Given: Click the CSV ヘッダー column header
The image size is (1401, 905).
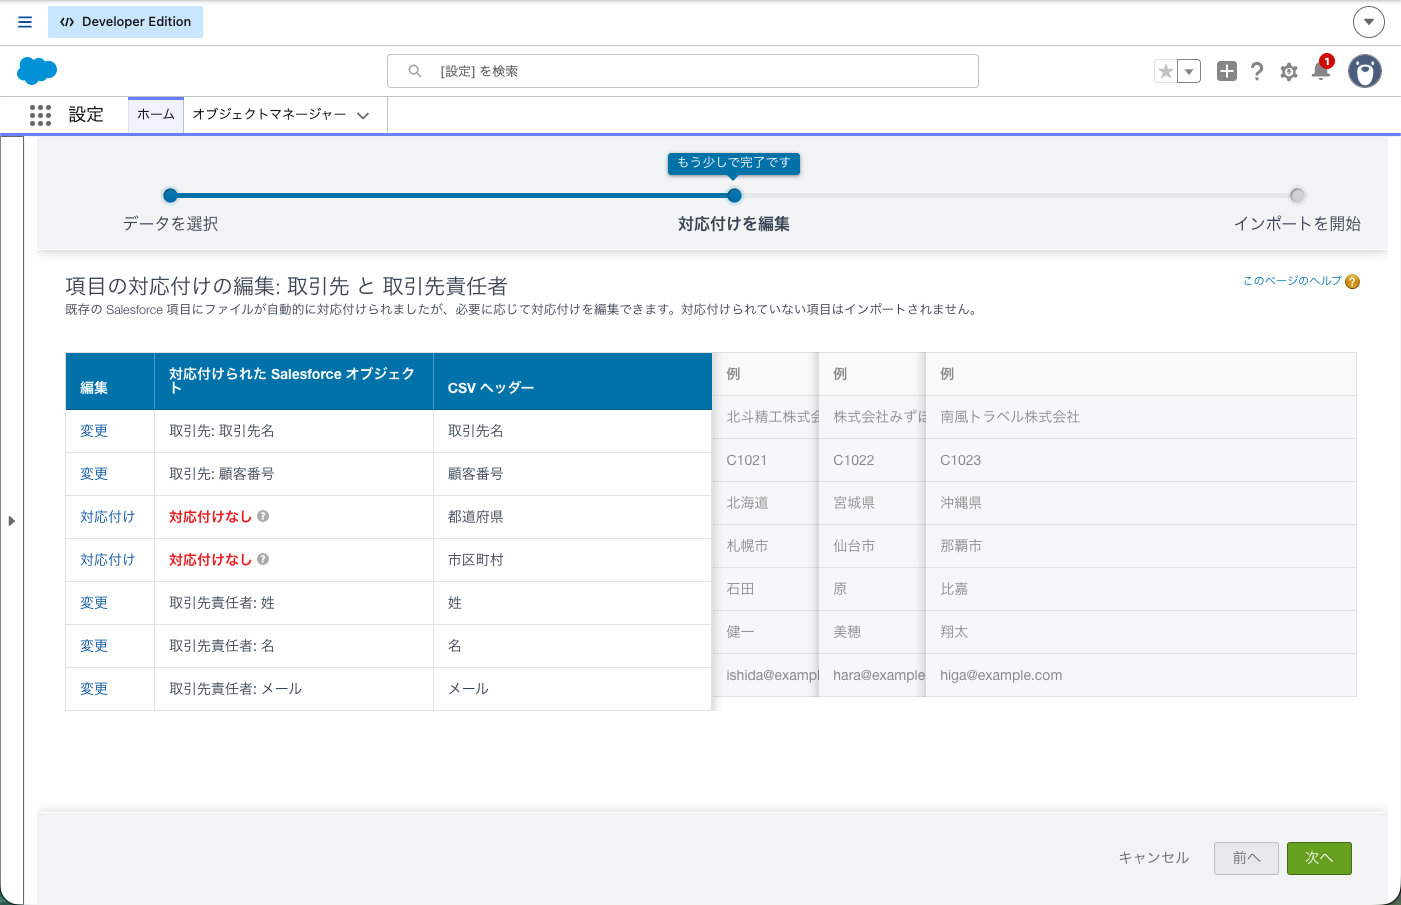Looking at the screenshot, I should coord(573,382).
